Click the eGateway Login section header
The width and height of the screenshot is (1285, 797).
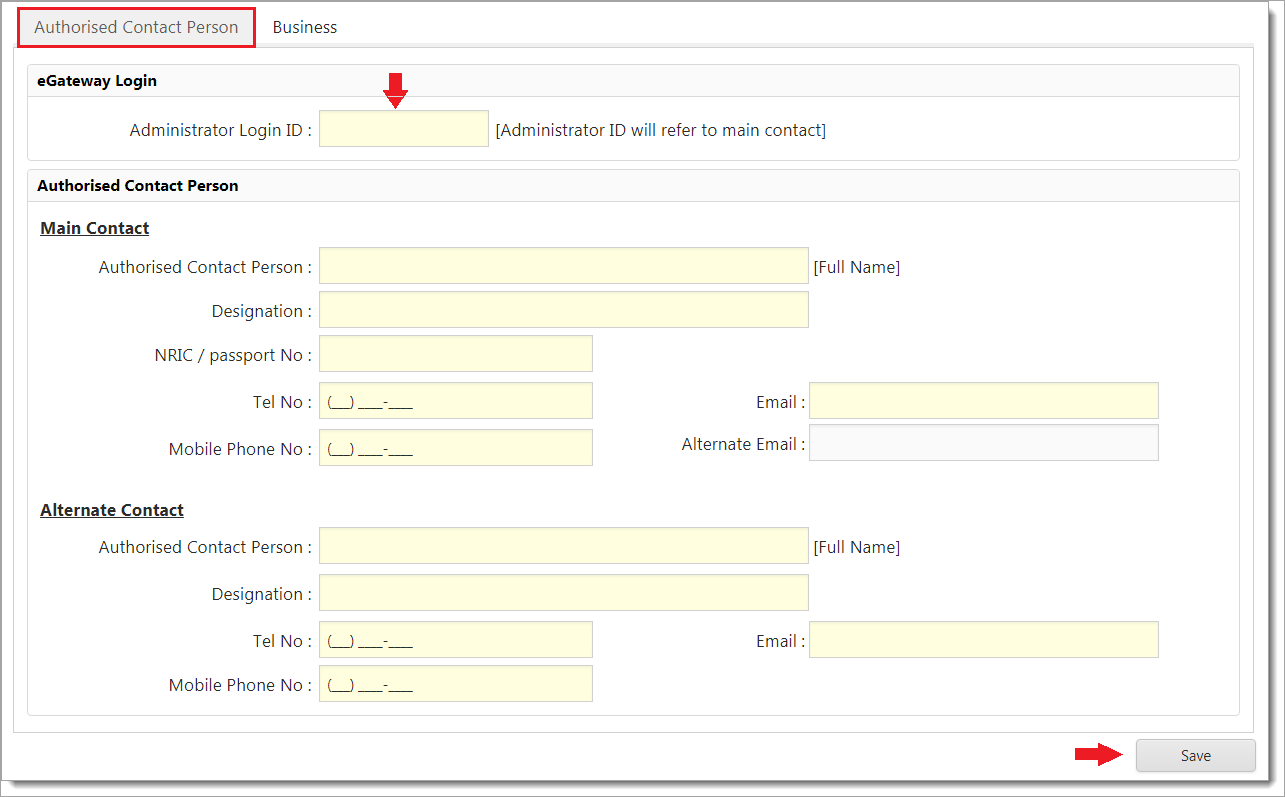pos(97,81)
